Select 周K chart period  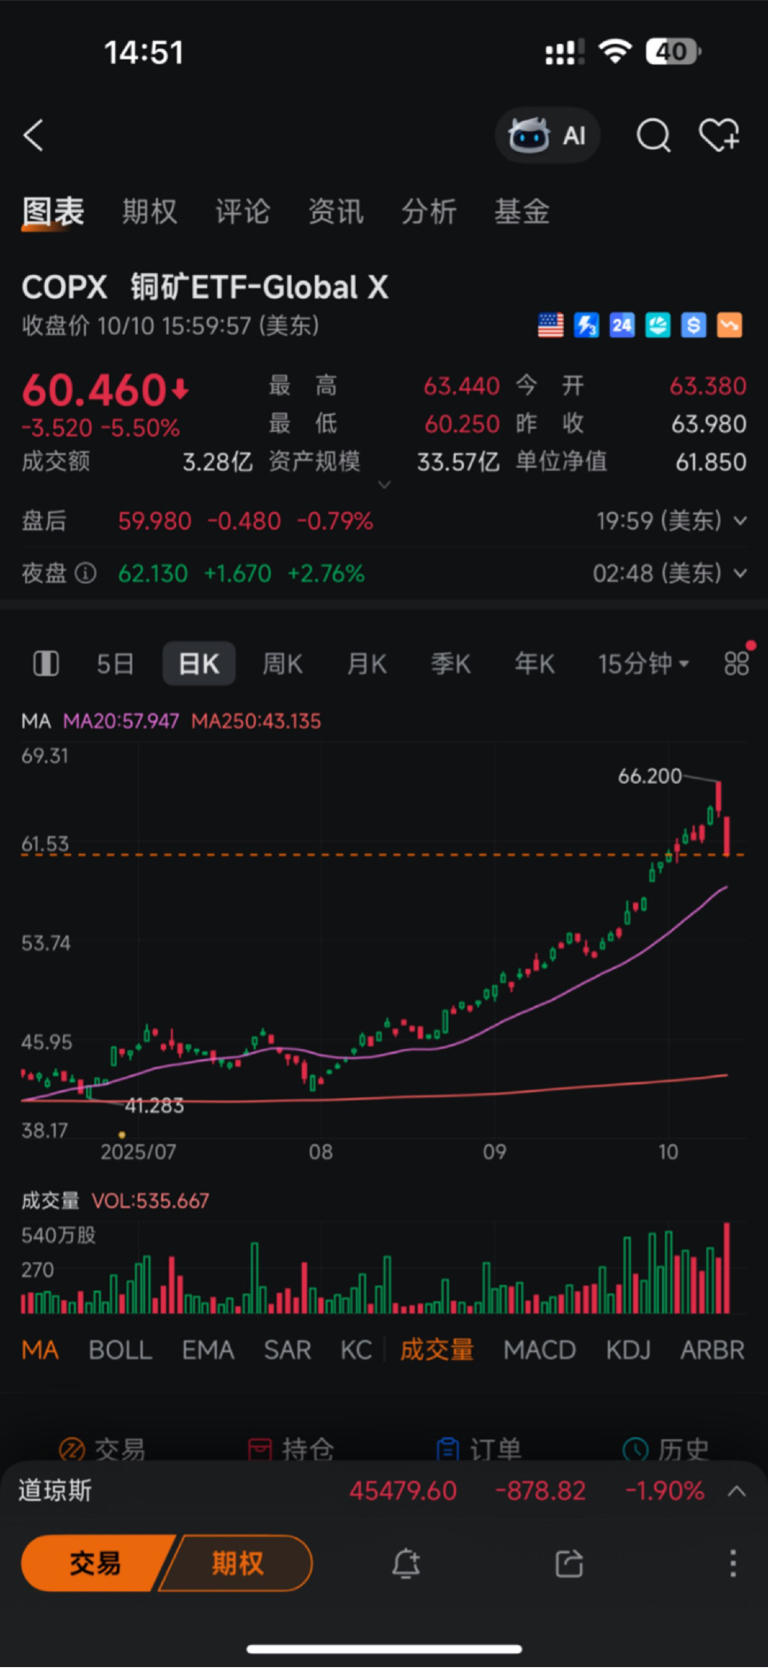tap(283, 663)
